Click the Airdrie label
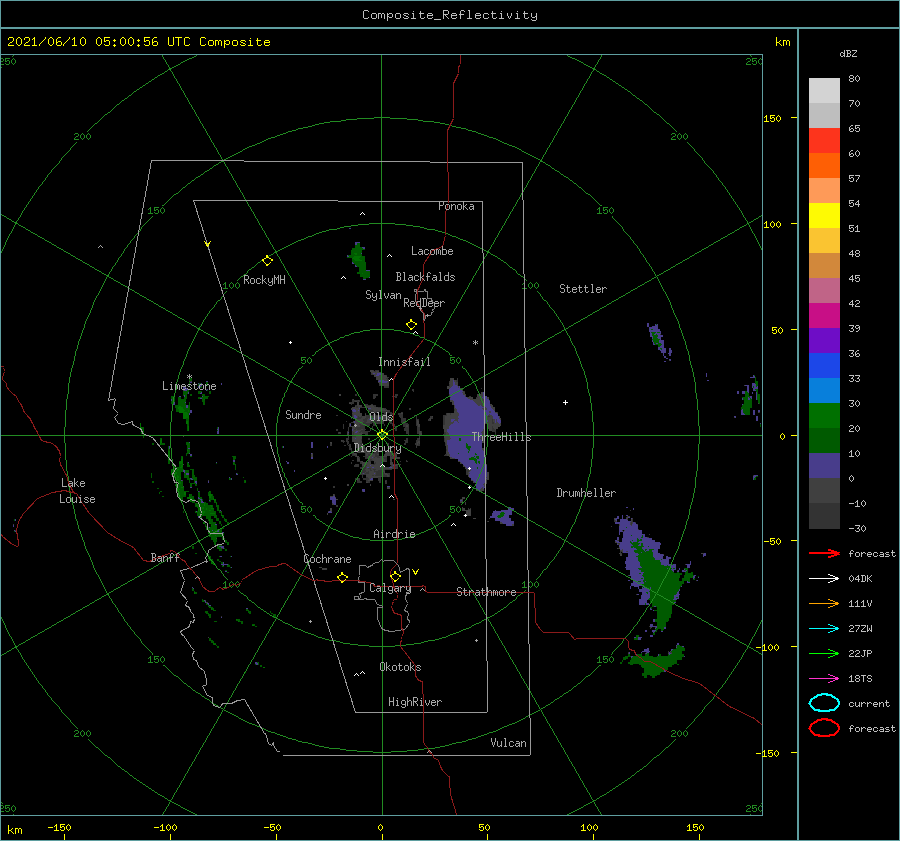Image resolution: width=900 pixels, height=841 pixels. [x=394, y=534]
